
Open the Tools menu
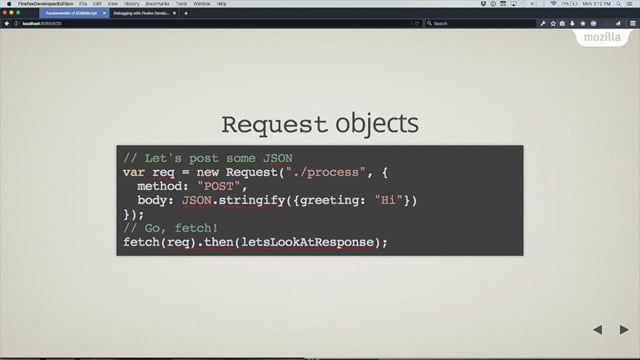tap(182, 4)
